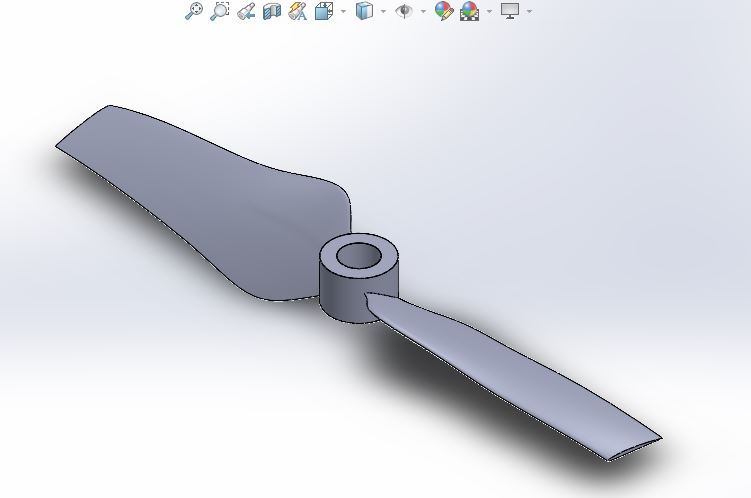Click the Display Style icon
This screenshot has width=751, height=498.
[x=364, y=11]
